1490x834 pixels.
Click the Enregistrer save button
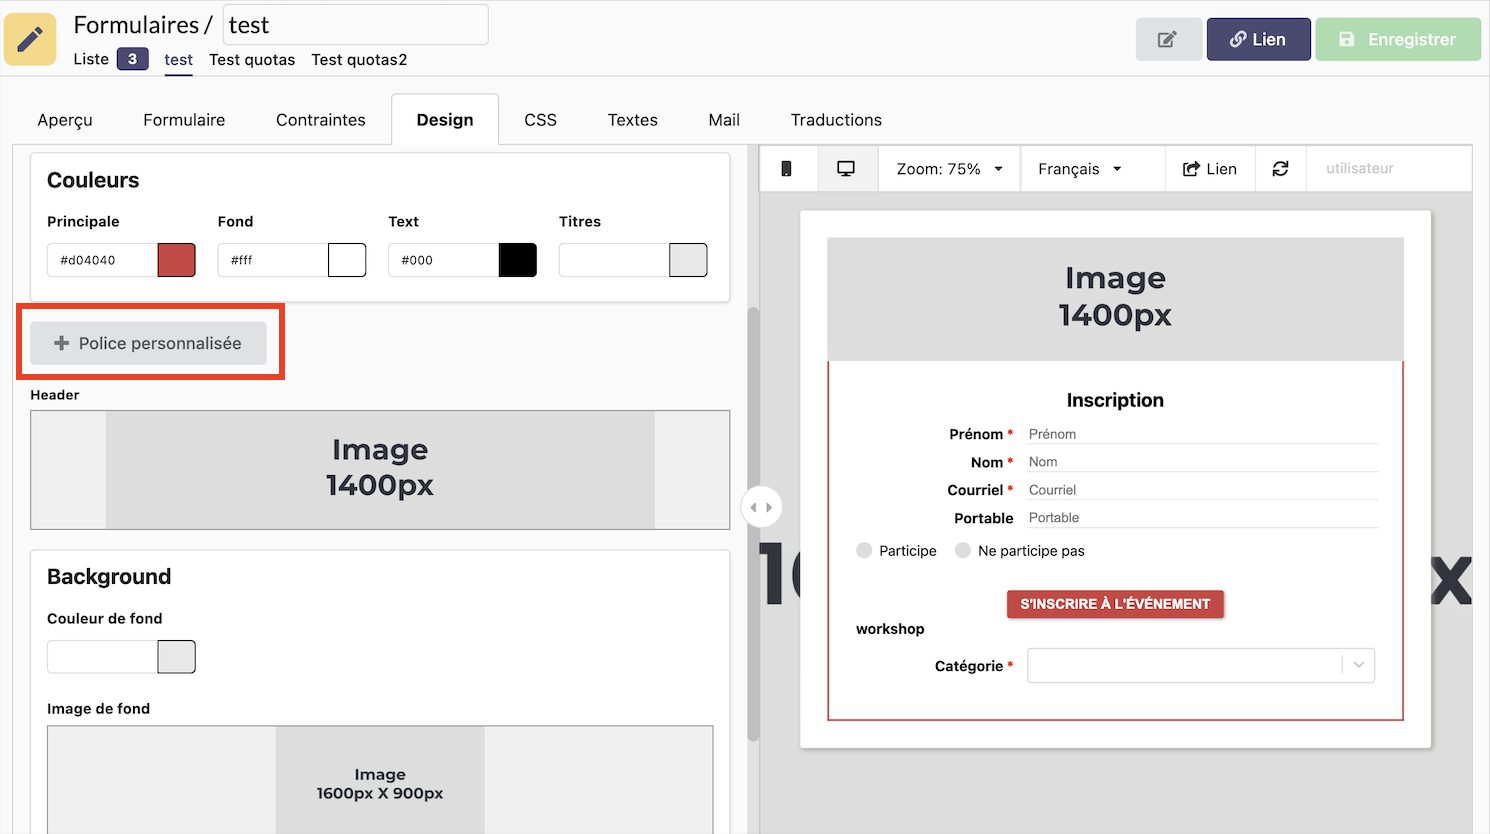pyautogui.click(x=1397, y=40)
